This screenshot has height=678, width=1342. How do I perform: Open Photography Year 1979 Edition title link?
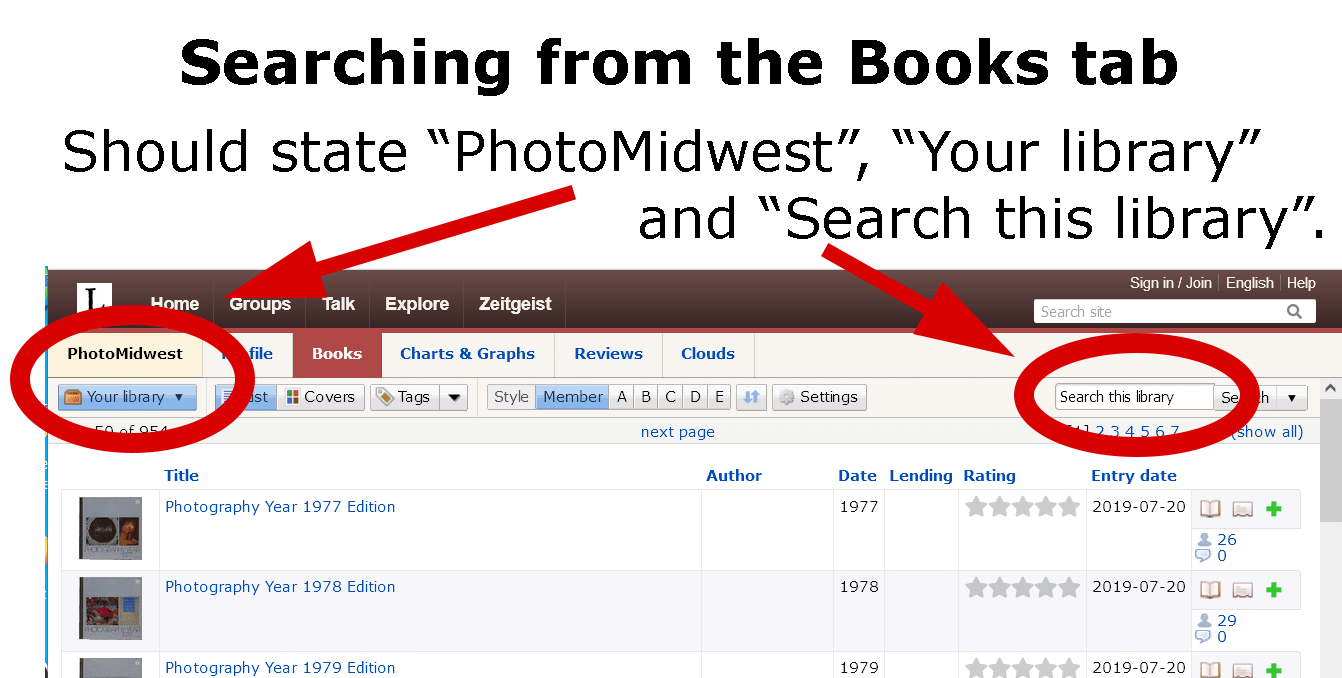pyautogui.click(x=280, y=668)
